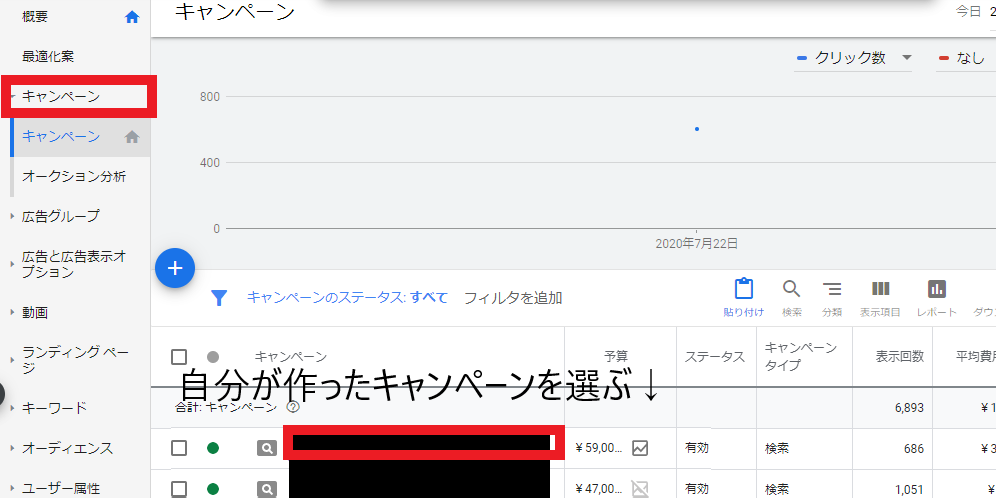
Task: Click search-type icon in ¥47,00 row
Action: pyautogui.click(x=267, y=489)
